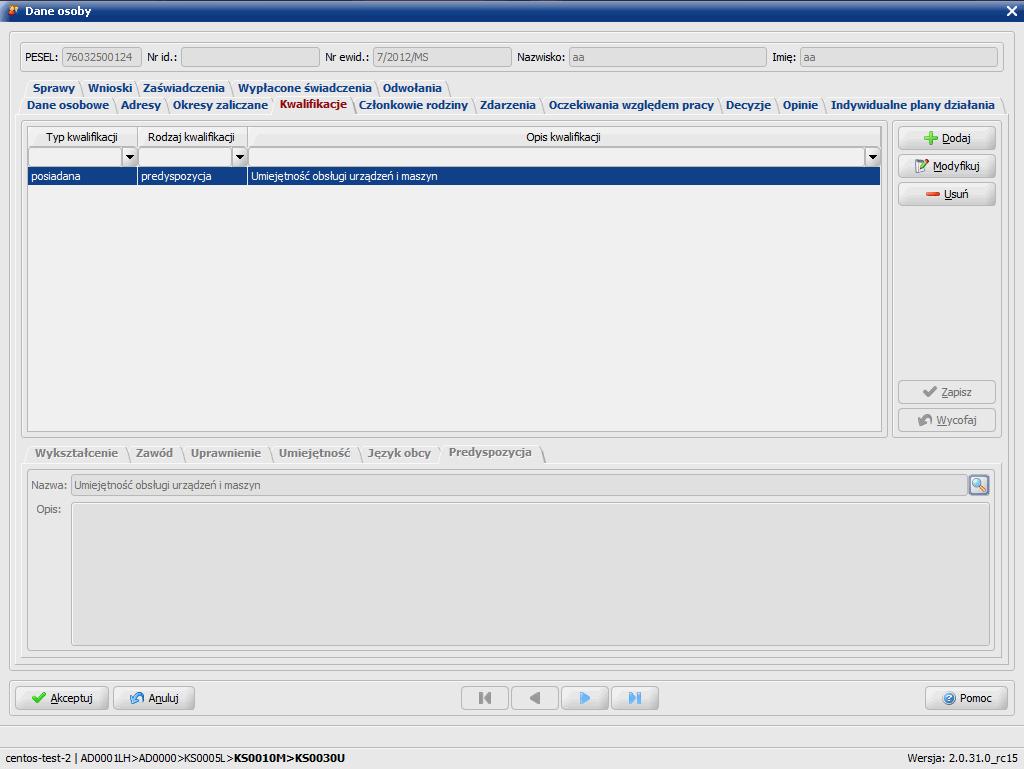The image size is (1024, 769).
Task: Select the 'posiadana' cell in the table
Action: click(x=82, y=176)
